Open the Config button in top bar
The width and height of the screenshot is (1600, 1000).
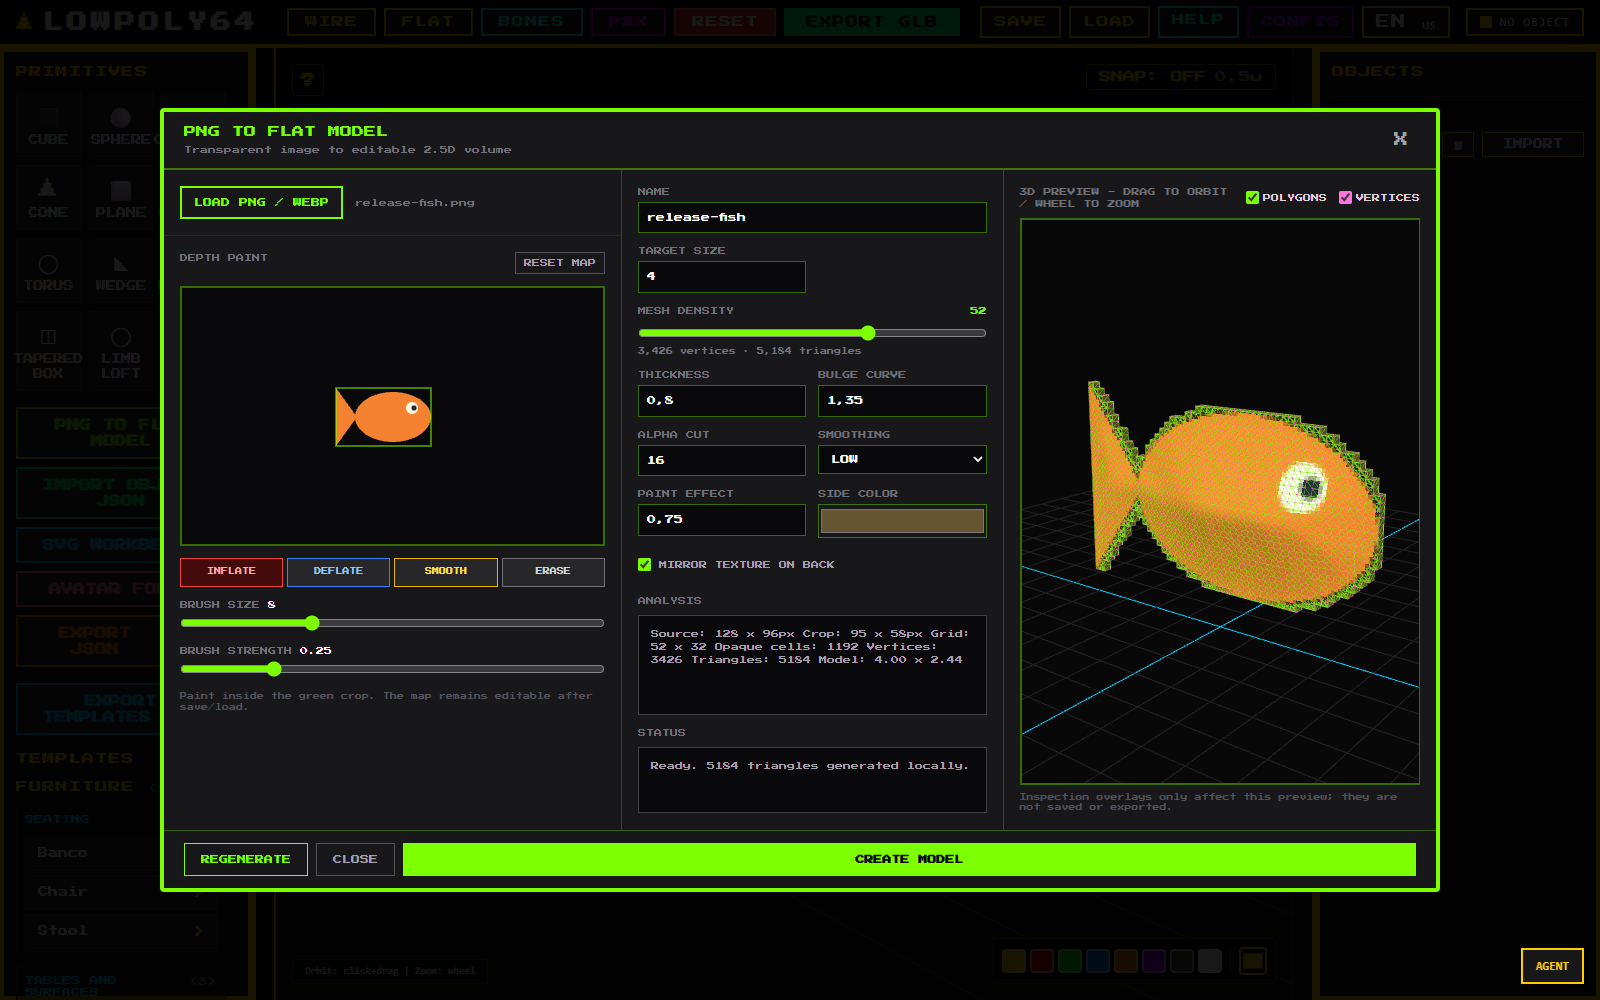(1300, 21)
